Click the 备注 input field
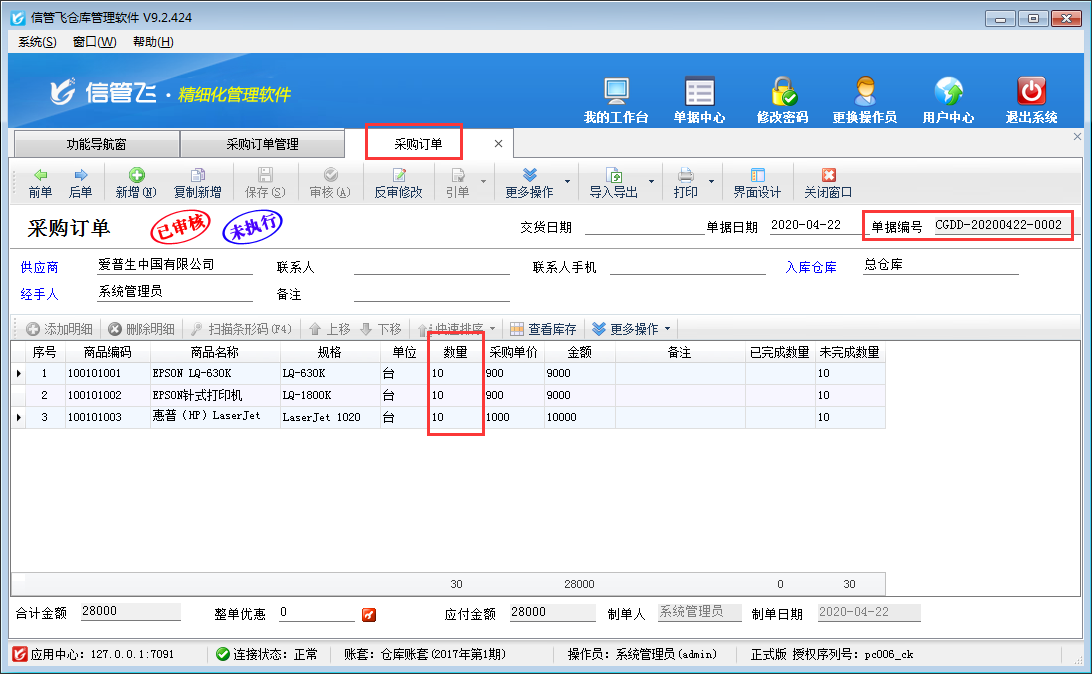 432,293
